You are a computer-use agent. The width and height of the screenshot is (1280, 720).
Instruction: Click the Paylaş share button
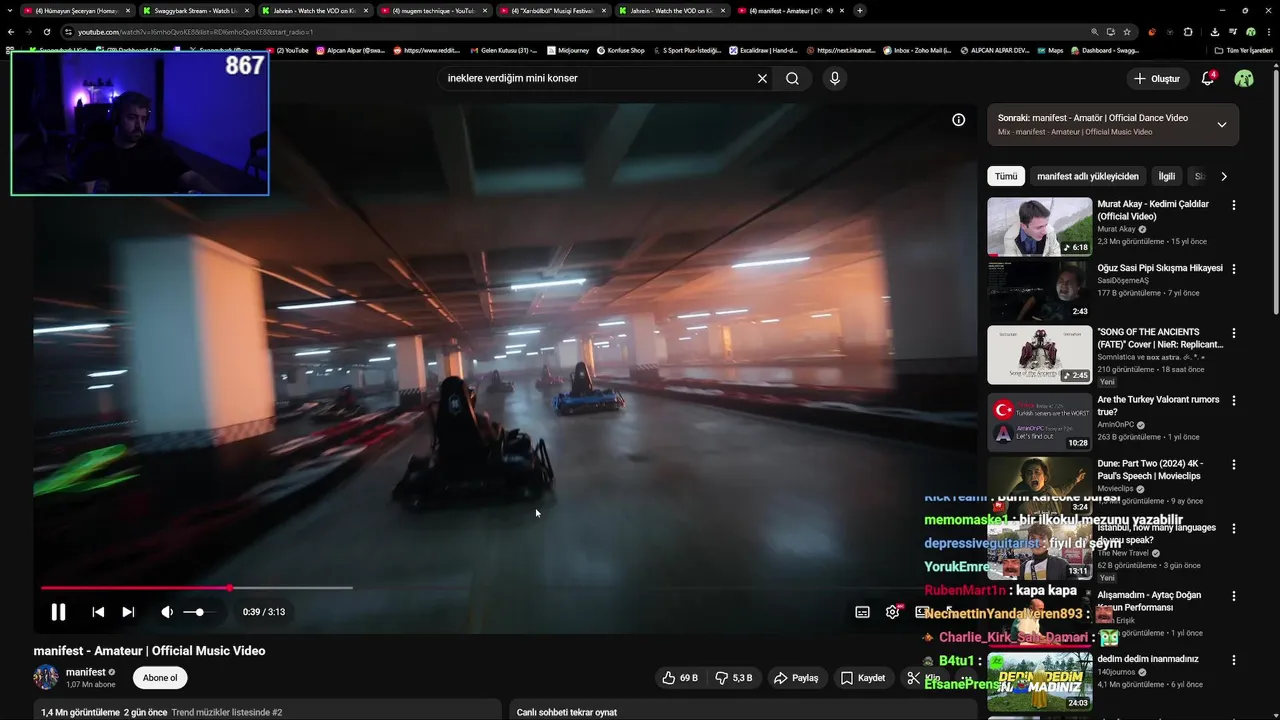pyautogui.click(x=797, y=678)
